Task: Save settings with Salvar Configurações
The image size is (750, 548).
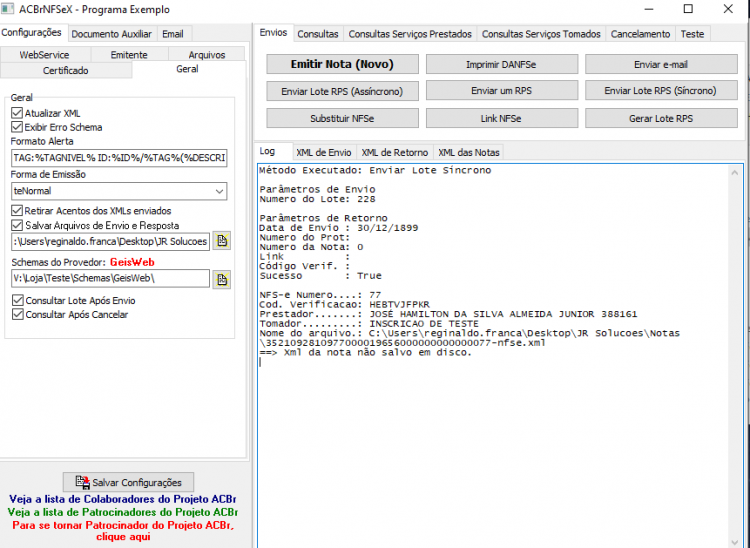Action: [128, 482]
